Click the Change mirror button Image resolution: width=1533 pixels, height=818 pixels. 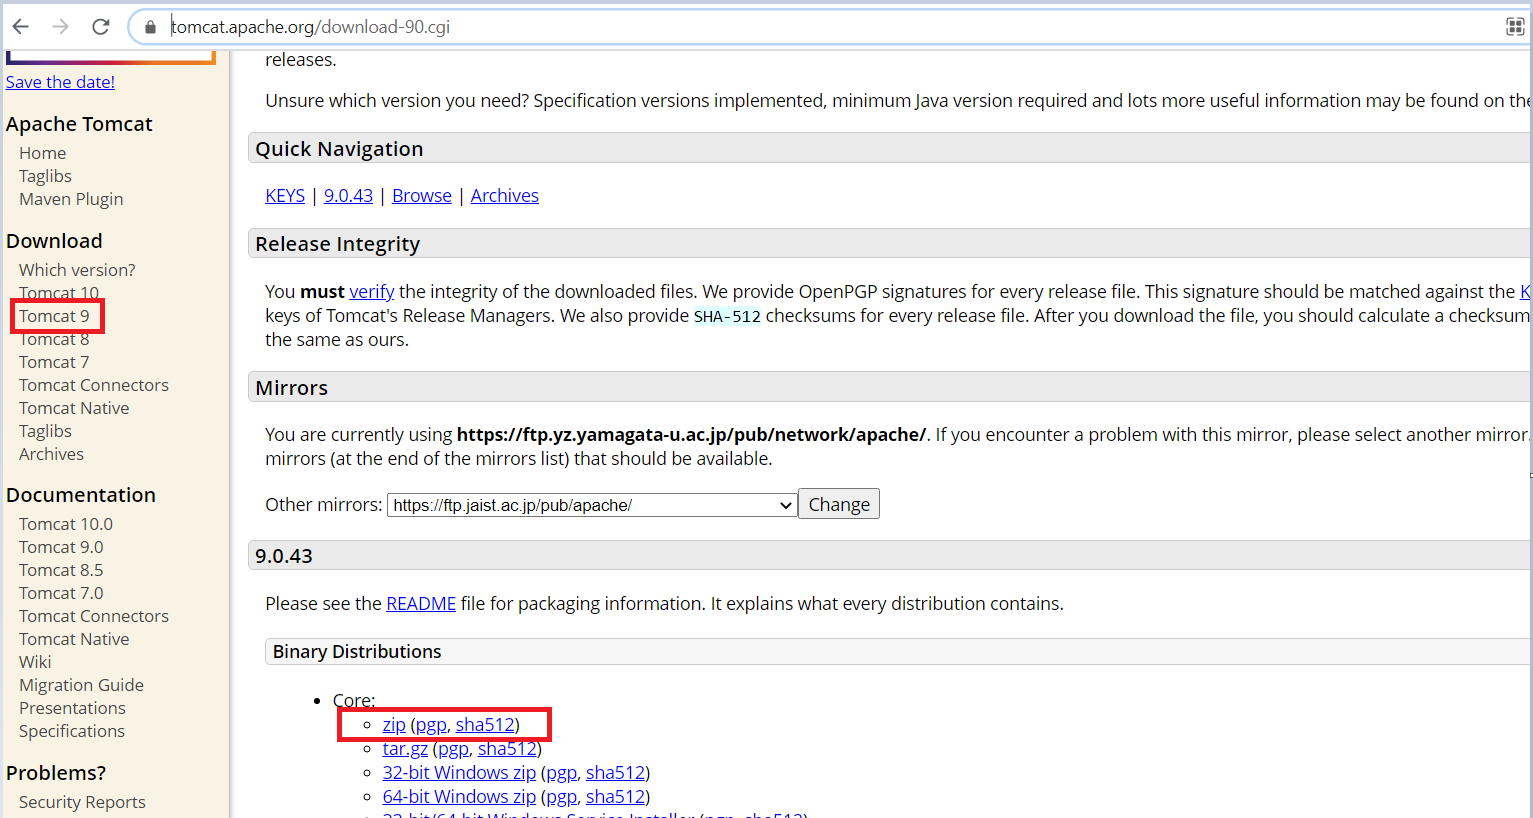pyautogui.click(x=839, y=504)
